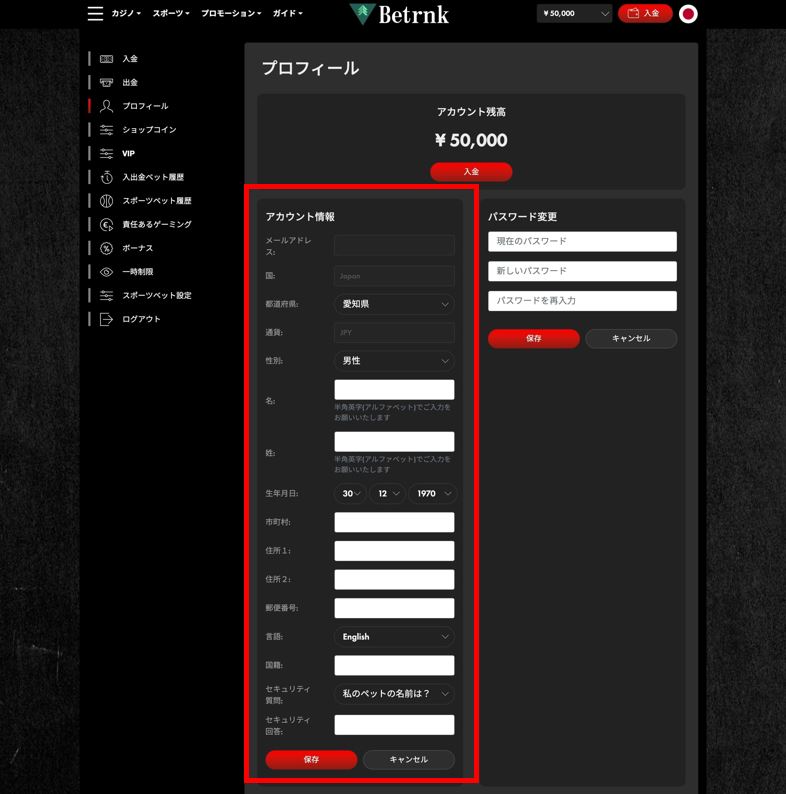Click the プロフィール person icon

click(x=106, y=106)
